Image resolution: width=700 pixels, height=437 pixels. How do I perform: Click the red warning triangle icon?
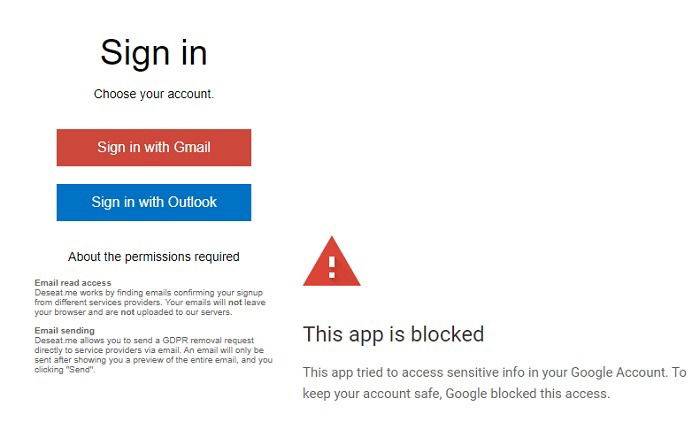(331, 263)
